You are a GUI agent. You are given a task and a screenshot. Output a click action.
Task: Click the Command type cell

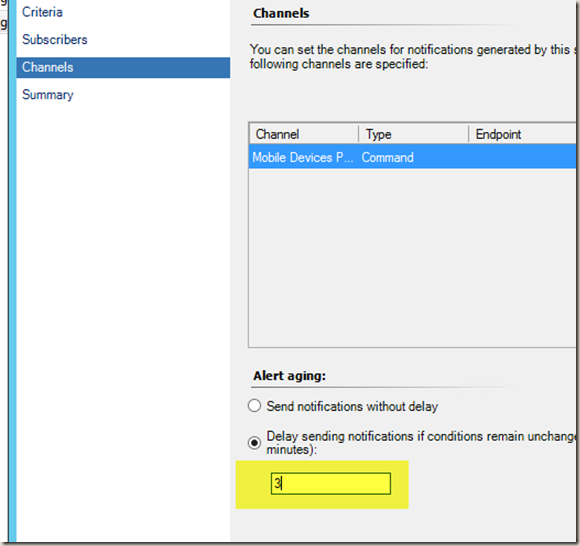(x=388, y=158)
